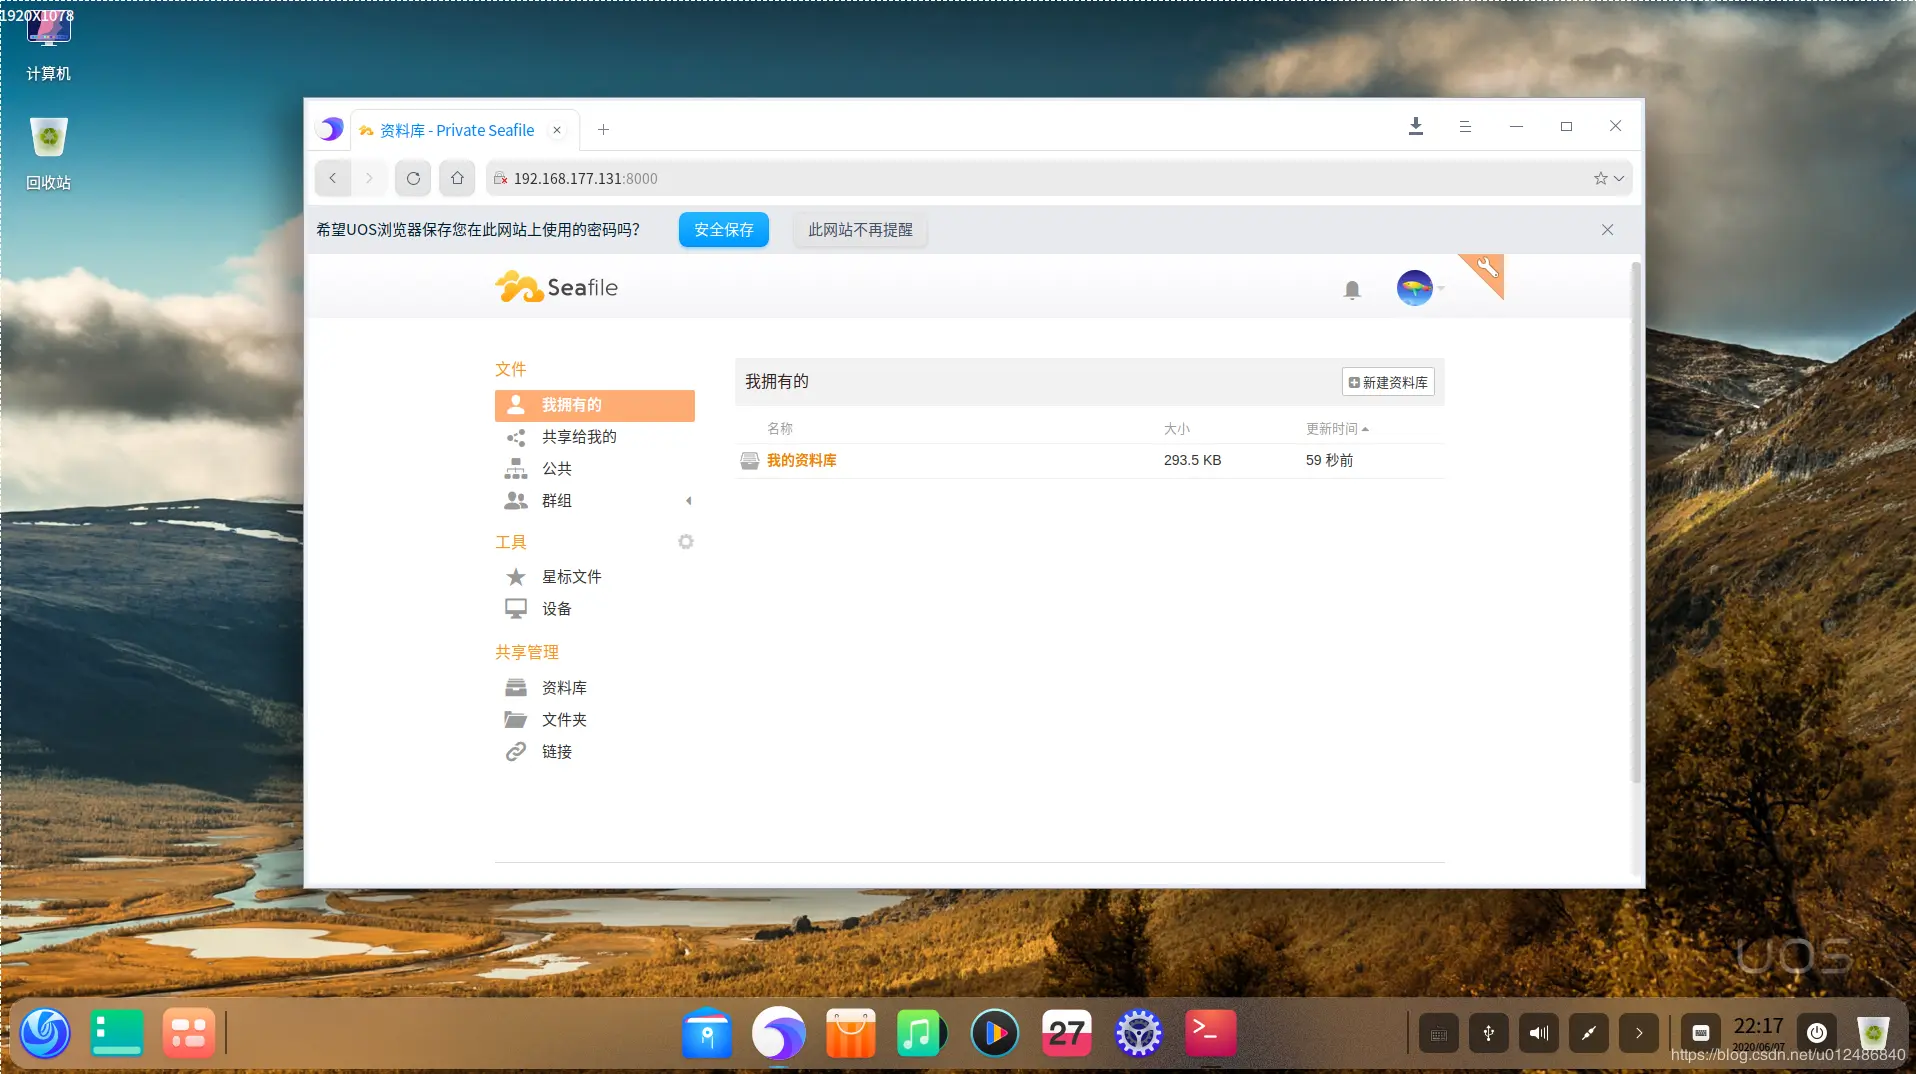Open 链接 under 共享管理
This screenshot has height=1074, width=1916.
click(x=556, y=751)
